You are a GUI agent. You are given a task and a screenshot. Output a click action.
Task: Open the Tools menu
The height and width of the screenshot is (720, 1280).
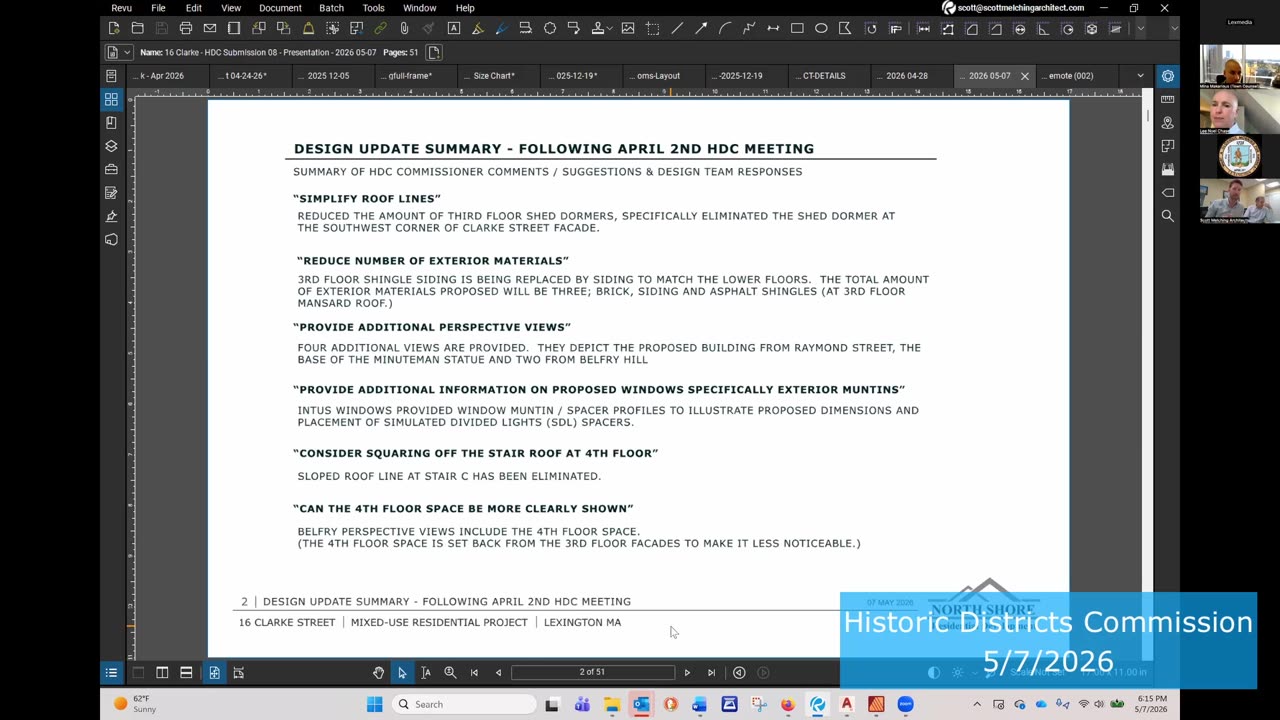pyautogui.click(x=373, y=8)
